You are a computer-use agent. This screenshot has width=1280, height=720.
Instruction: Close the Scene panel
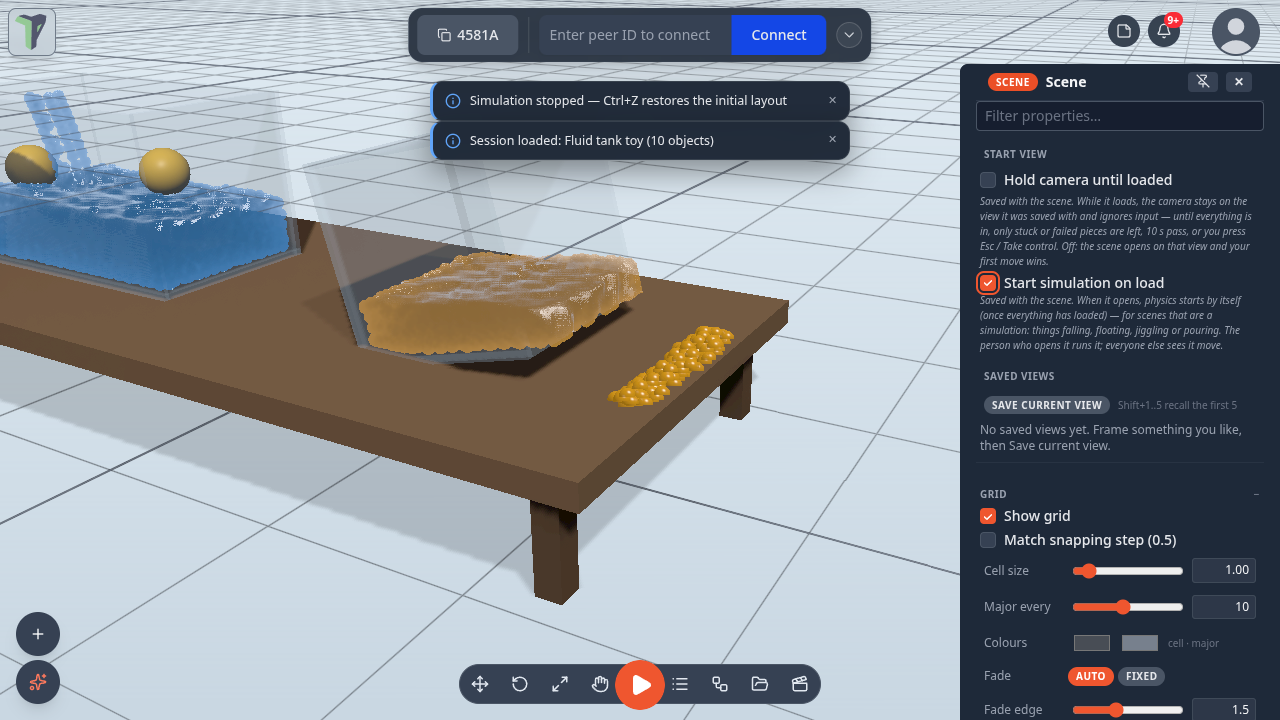pos(1239,82)
